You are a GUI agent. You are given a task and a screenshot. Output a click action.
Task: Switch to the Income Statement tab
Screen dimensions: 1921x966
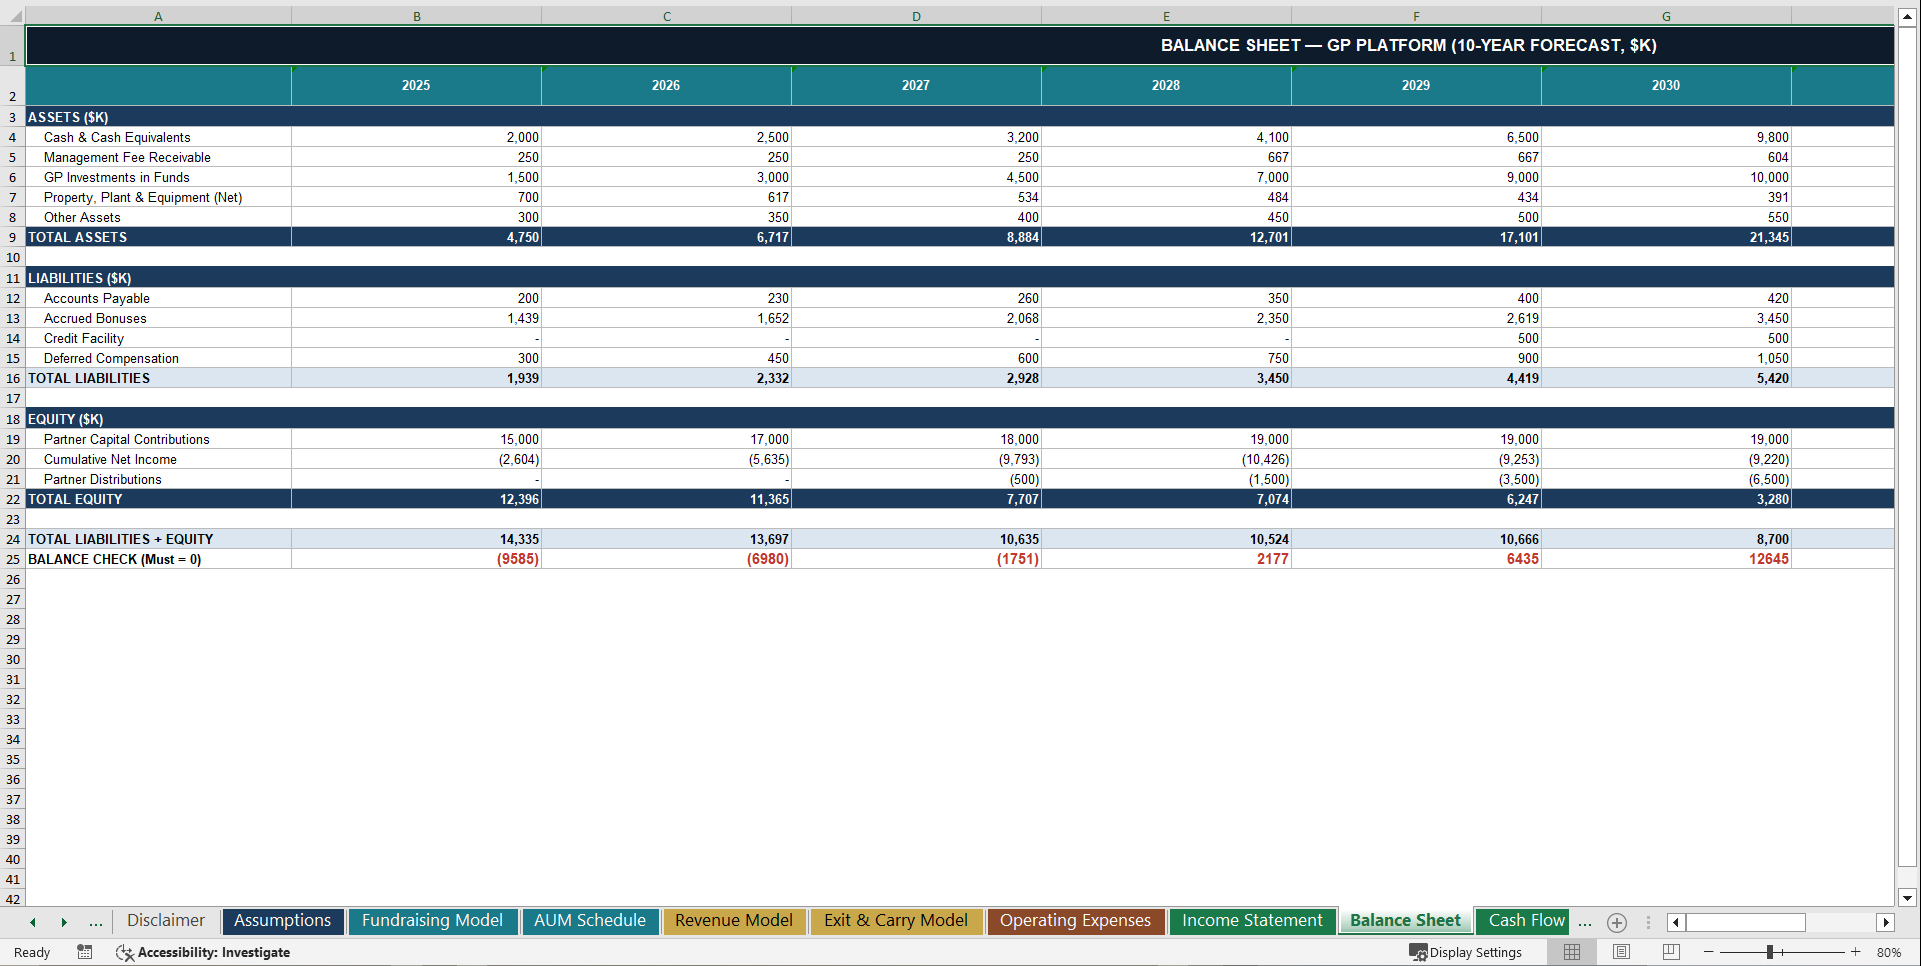(1252, 921)
